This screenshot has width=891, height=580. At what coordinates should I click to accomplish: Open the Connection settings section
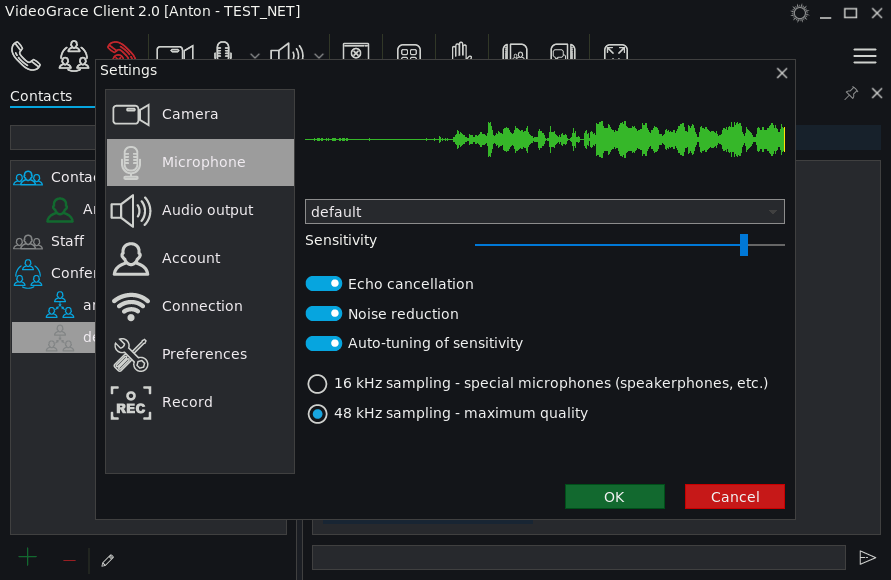coord(200,306)
